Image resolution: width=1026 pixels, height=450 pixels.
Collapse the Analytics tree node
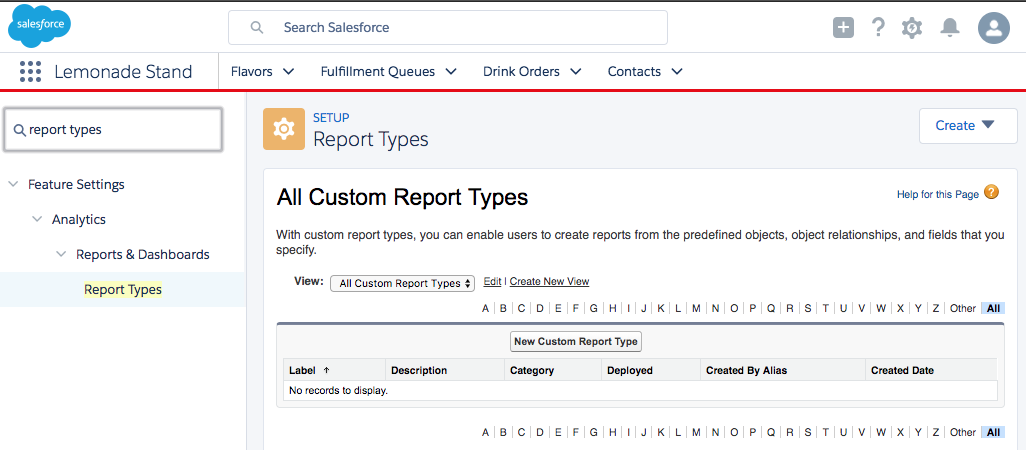(37, 220)
